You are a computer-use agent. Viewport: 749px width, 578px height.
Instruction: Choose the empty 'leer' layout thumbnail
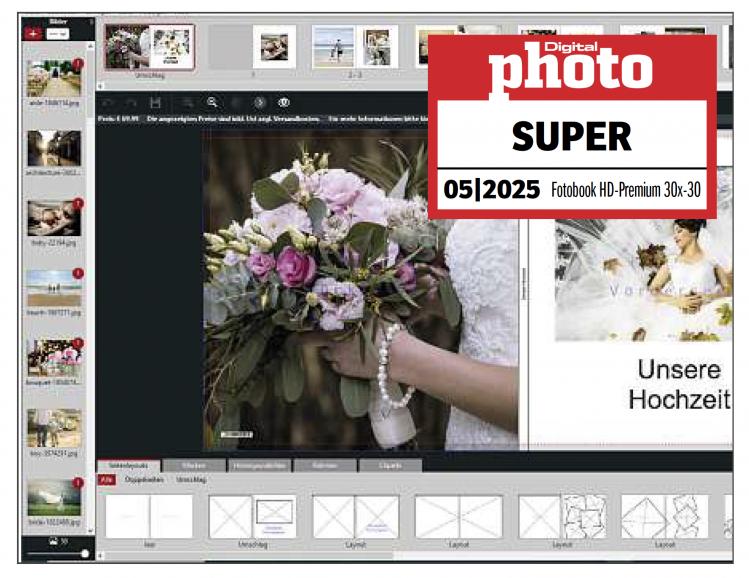[x=149, y=517]
